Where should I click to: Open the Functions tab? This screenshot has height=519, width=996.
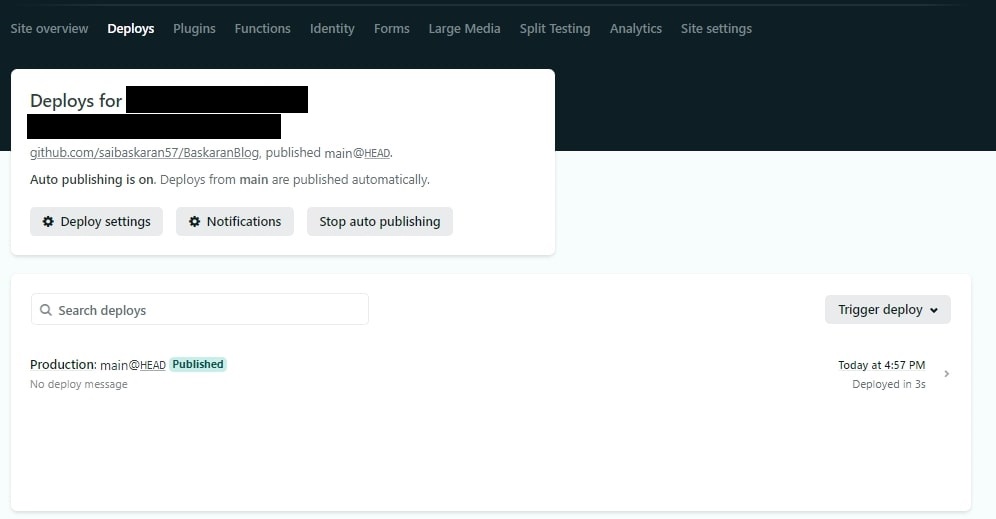(x=262, y=29)
